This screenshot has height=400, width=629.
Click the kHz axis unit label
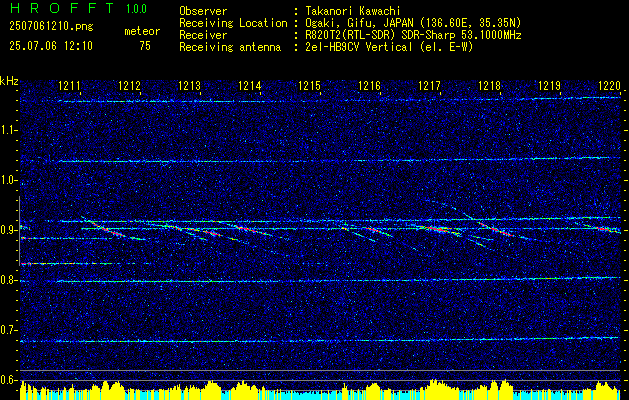(x=9, y=81)
